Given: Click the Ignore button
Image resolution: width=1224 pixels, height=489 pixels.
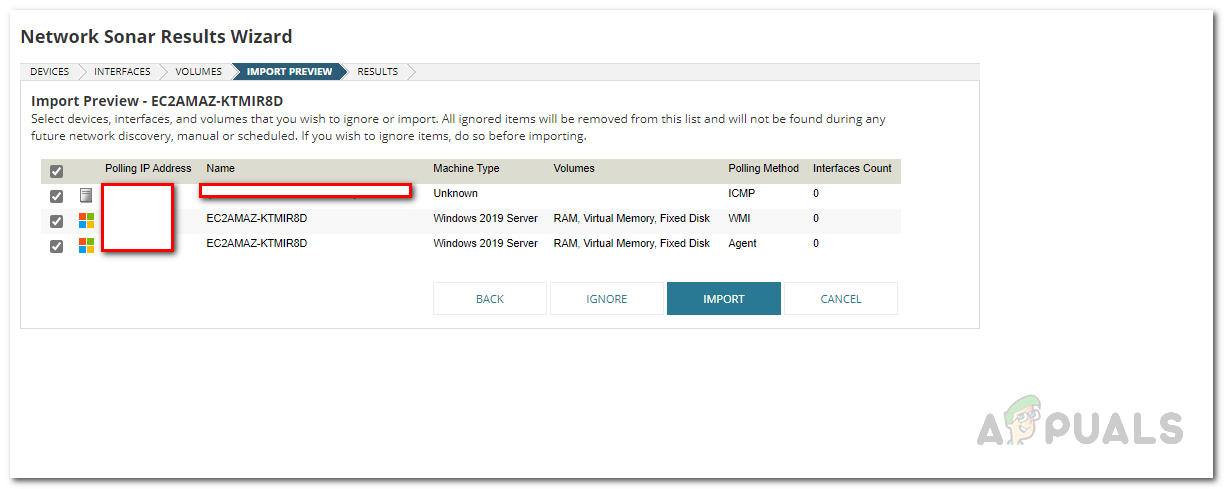Looking at the screenshot, I should pyautogui.click(x=607, y=299).
